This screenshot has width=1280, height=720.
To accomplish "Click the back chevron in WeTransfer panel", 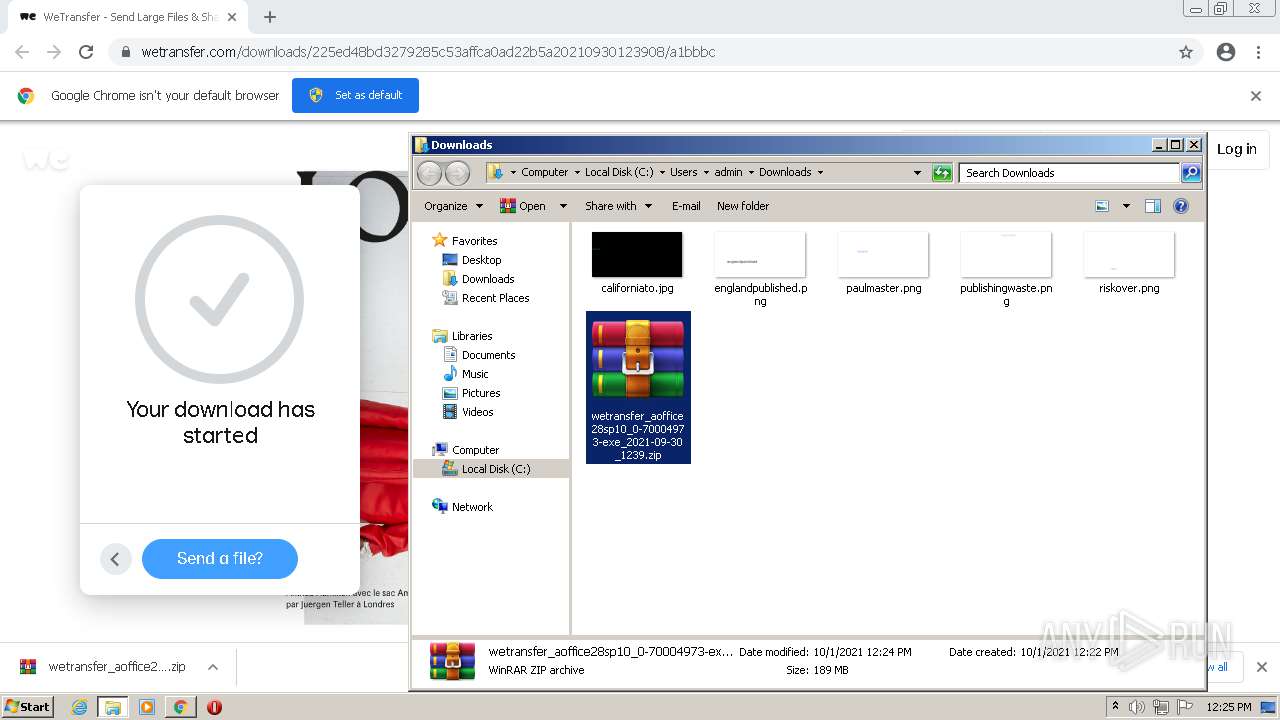I will point(115,559).
